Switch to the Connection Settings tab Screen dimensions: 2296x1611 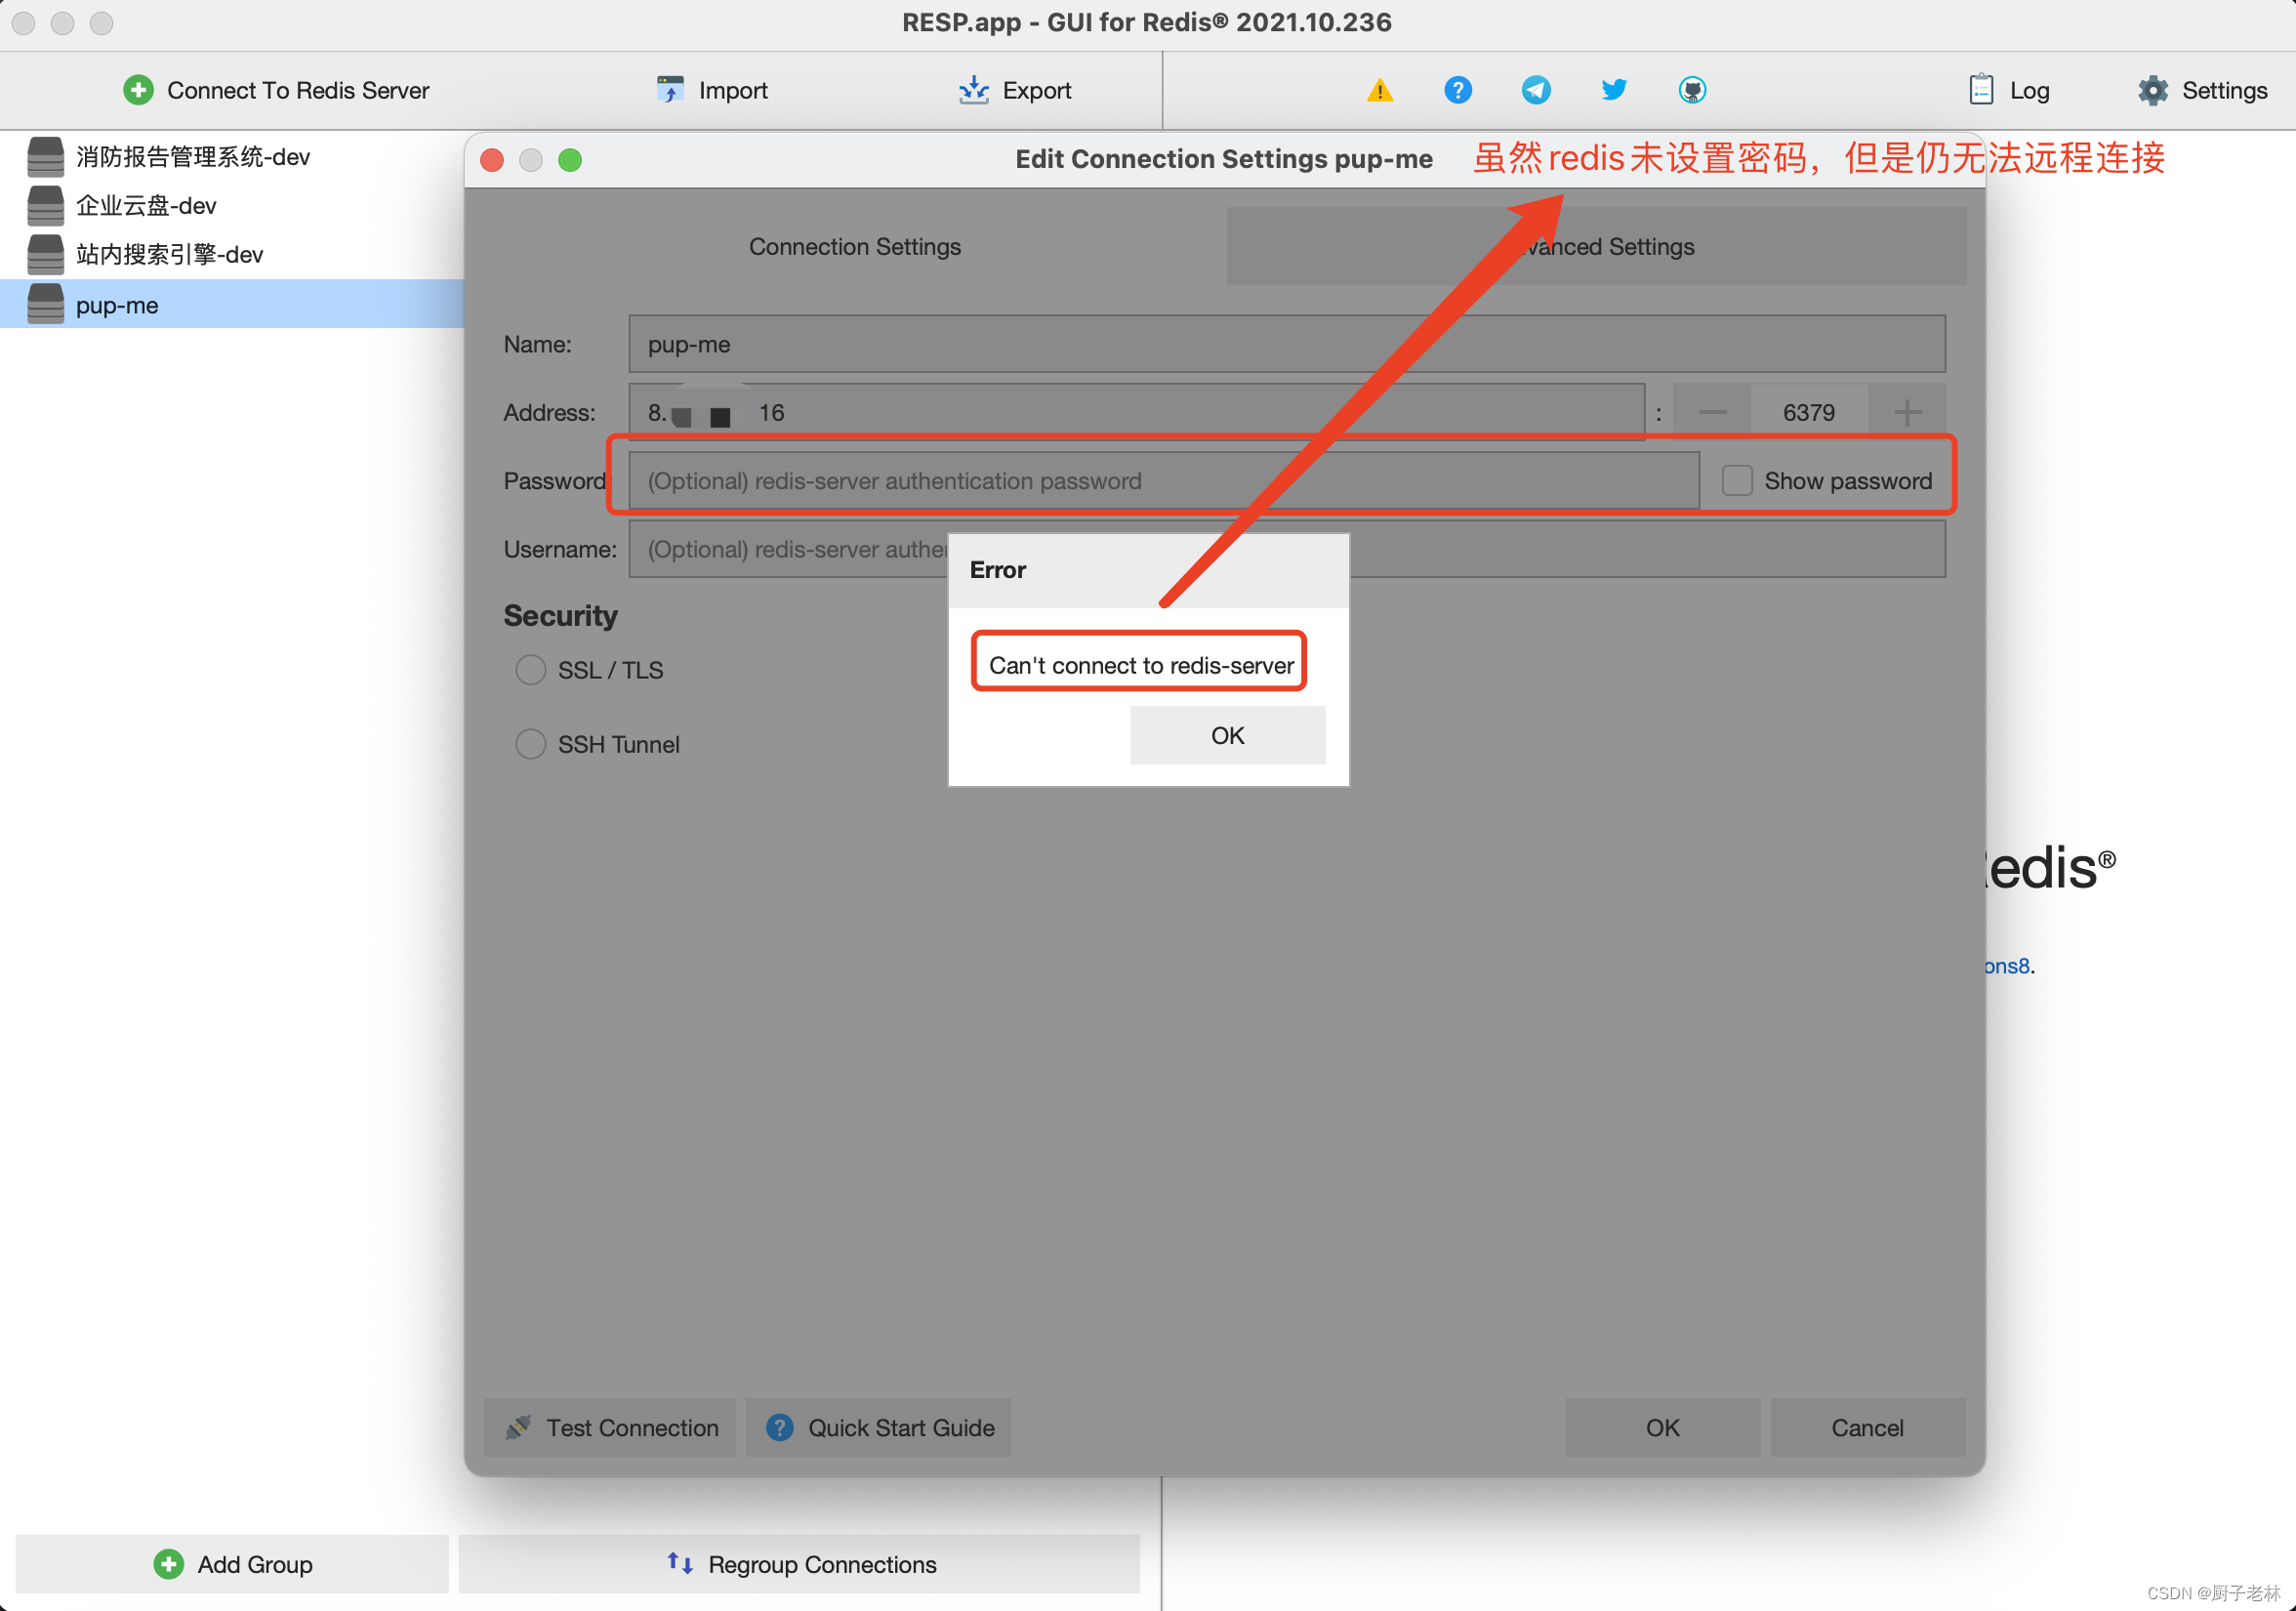tap(855, 246)
